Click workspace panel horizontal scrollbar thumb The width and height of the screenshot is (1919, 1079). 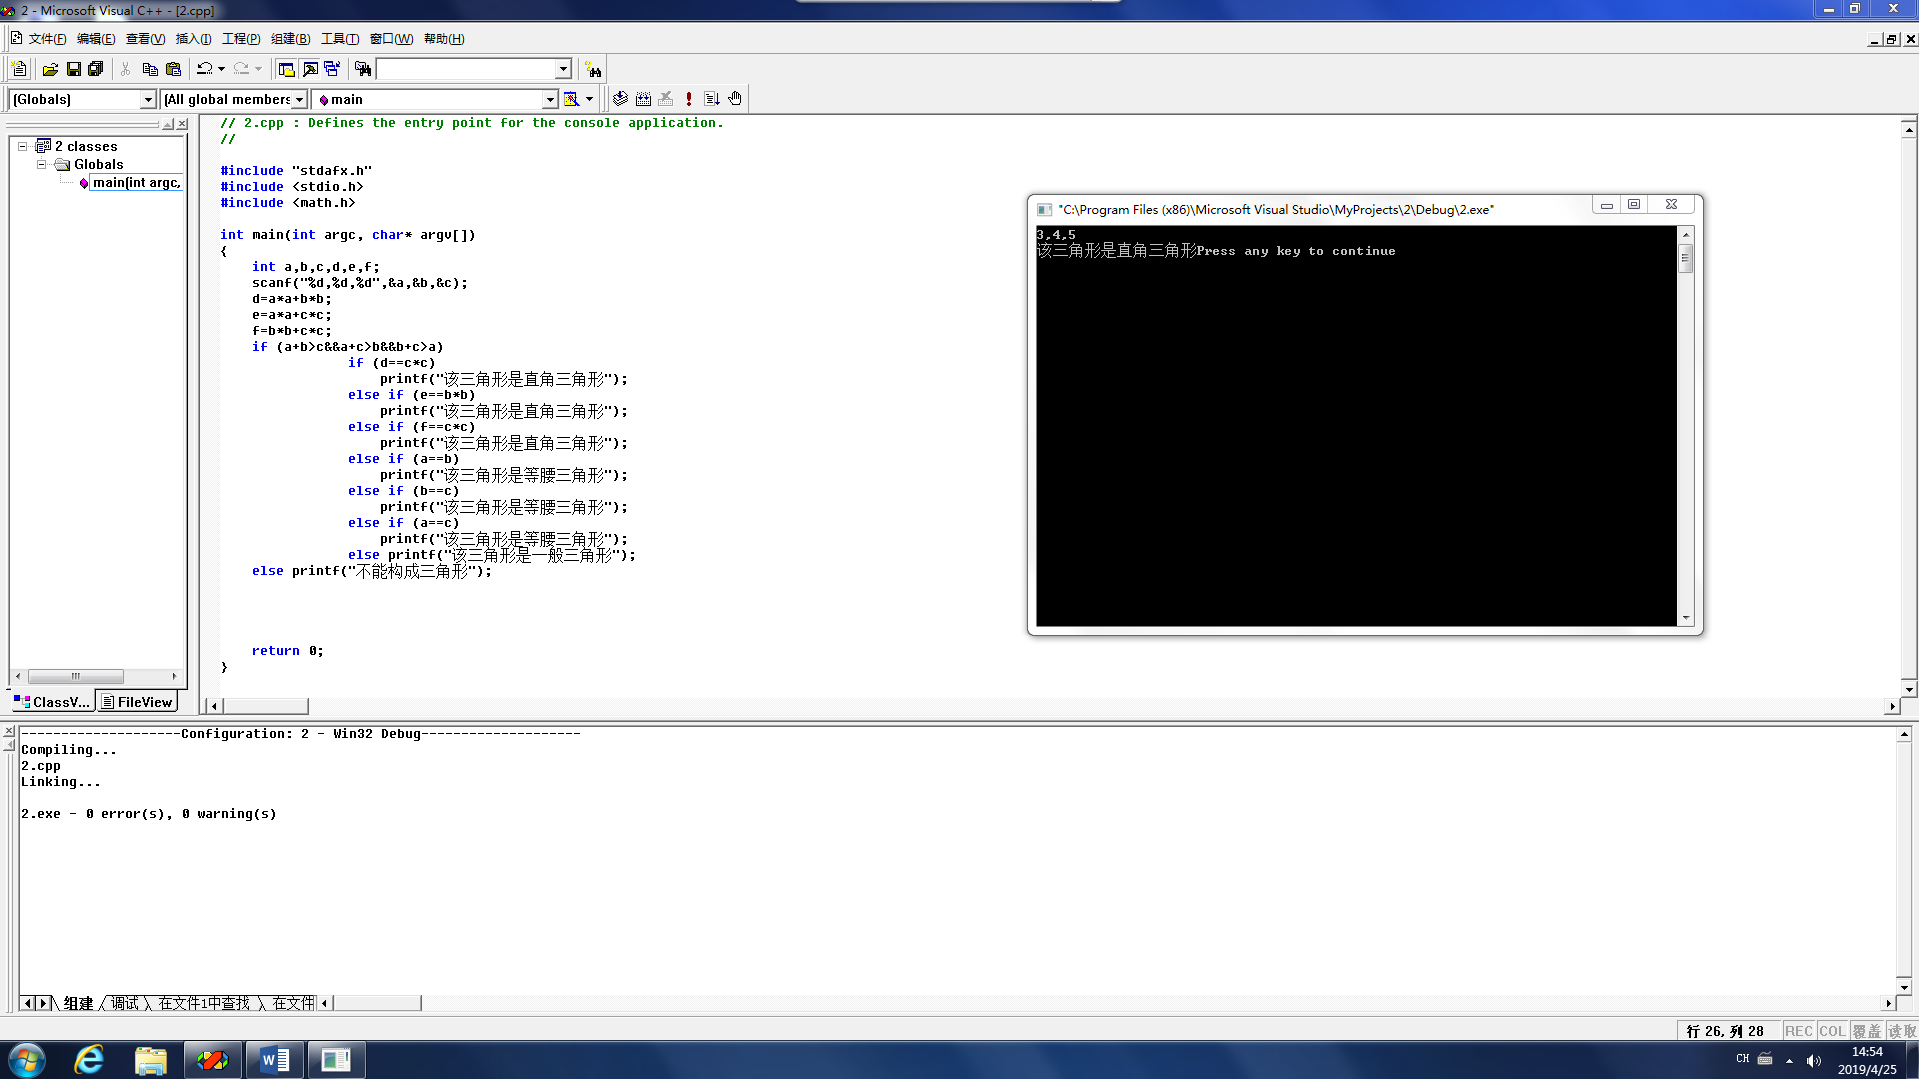point(76,676)
